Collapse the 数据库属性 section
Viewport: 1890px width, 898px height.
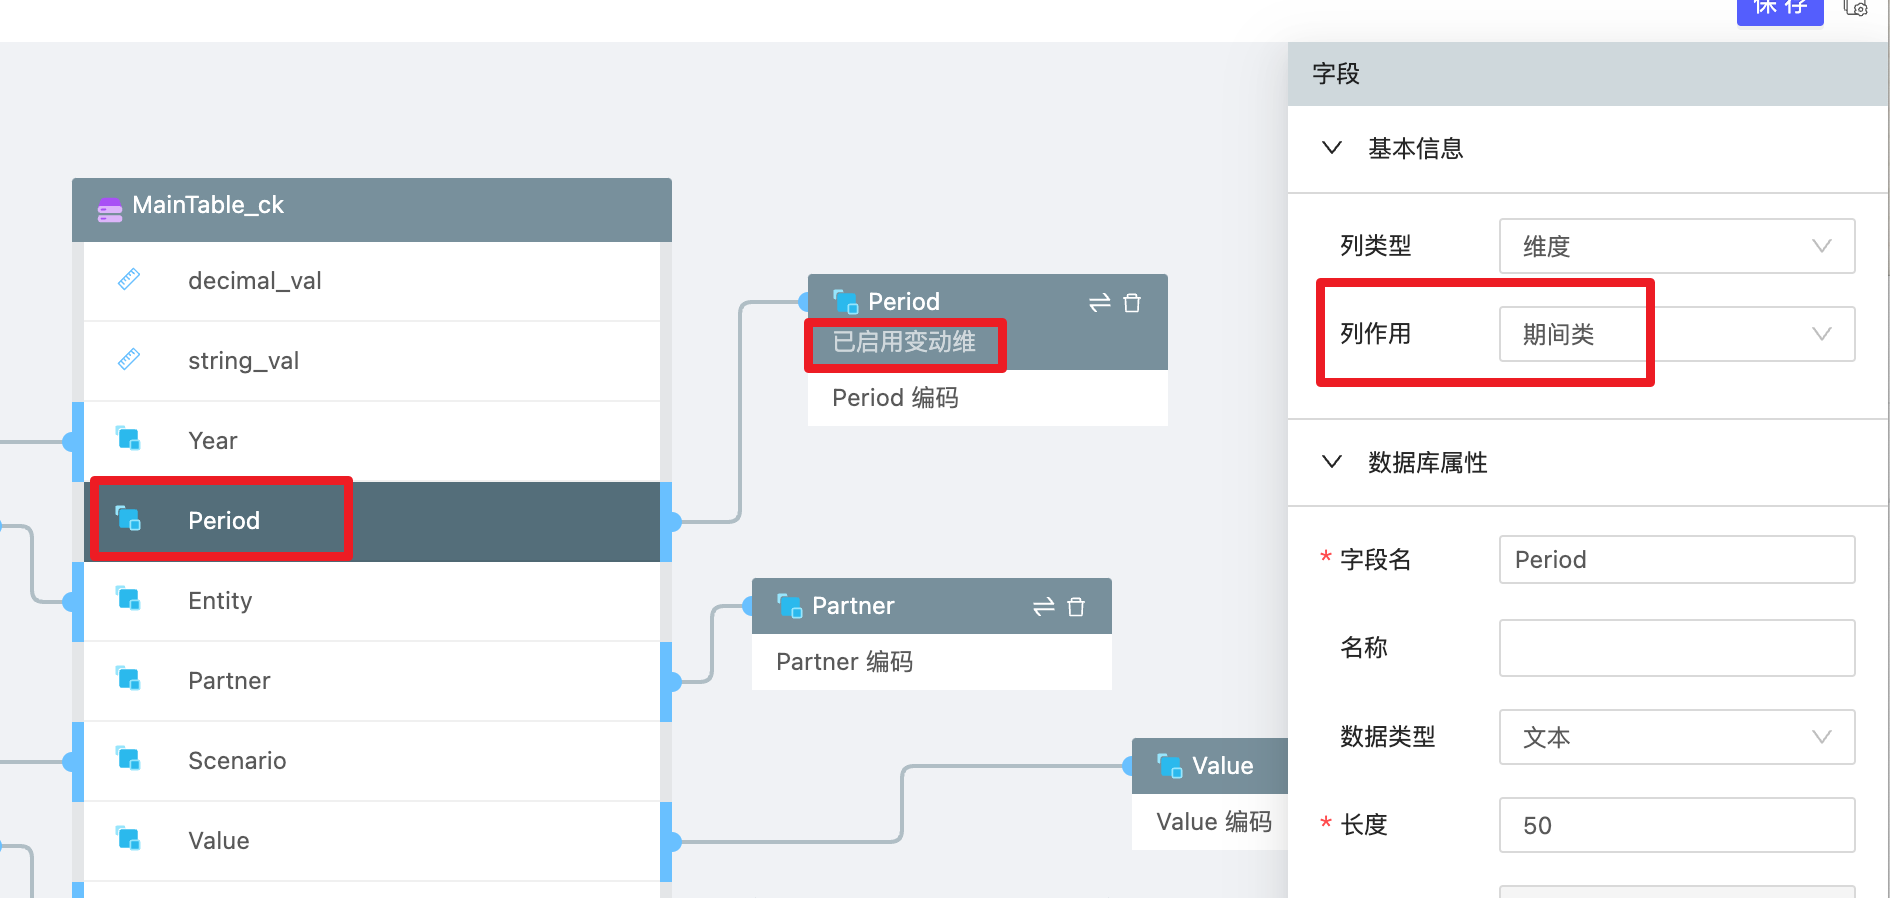click(1332, 462)
